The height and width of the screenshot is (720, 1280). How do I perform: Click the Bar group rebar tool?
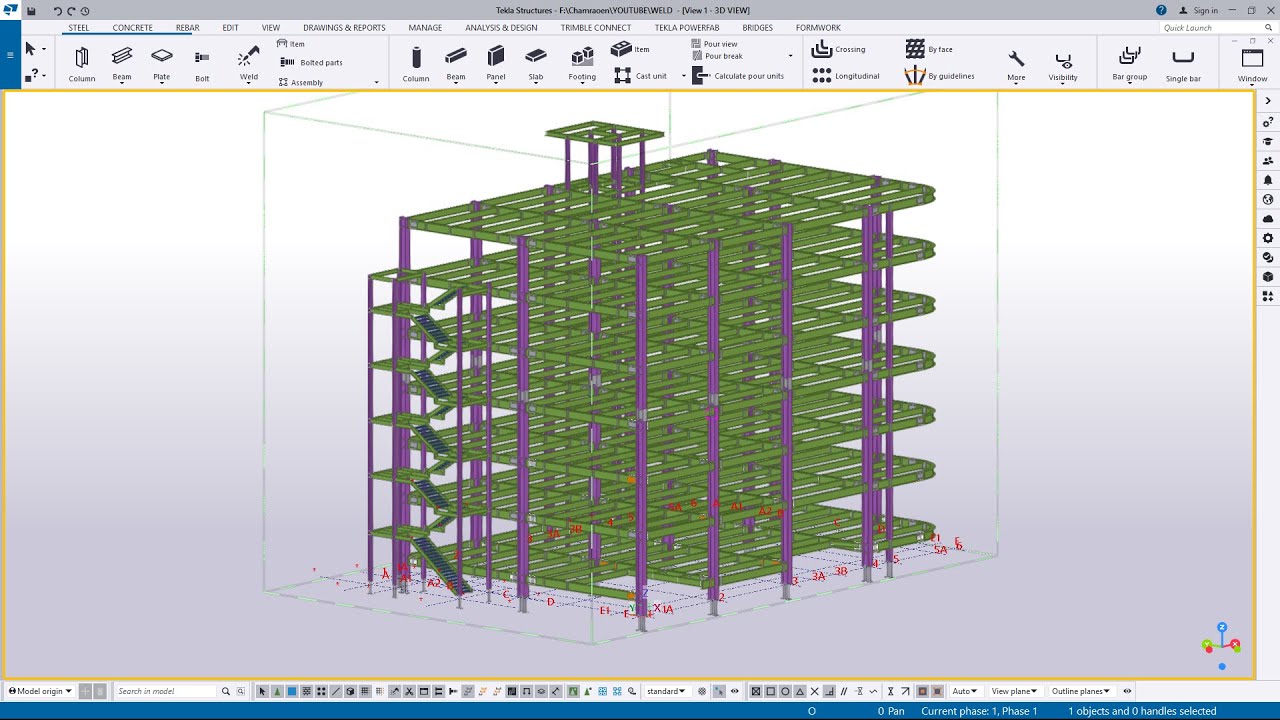(1130, 64)
